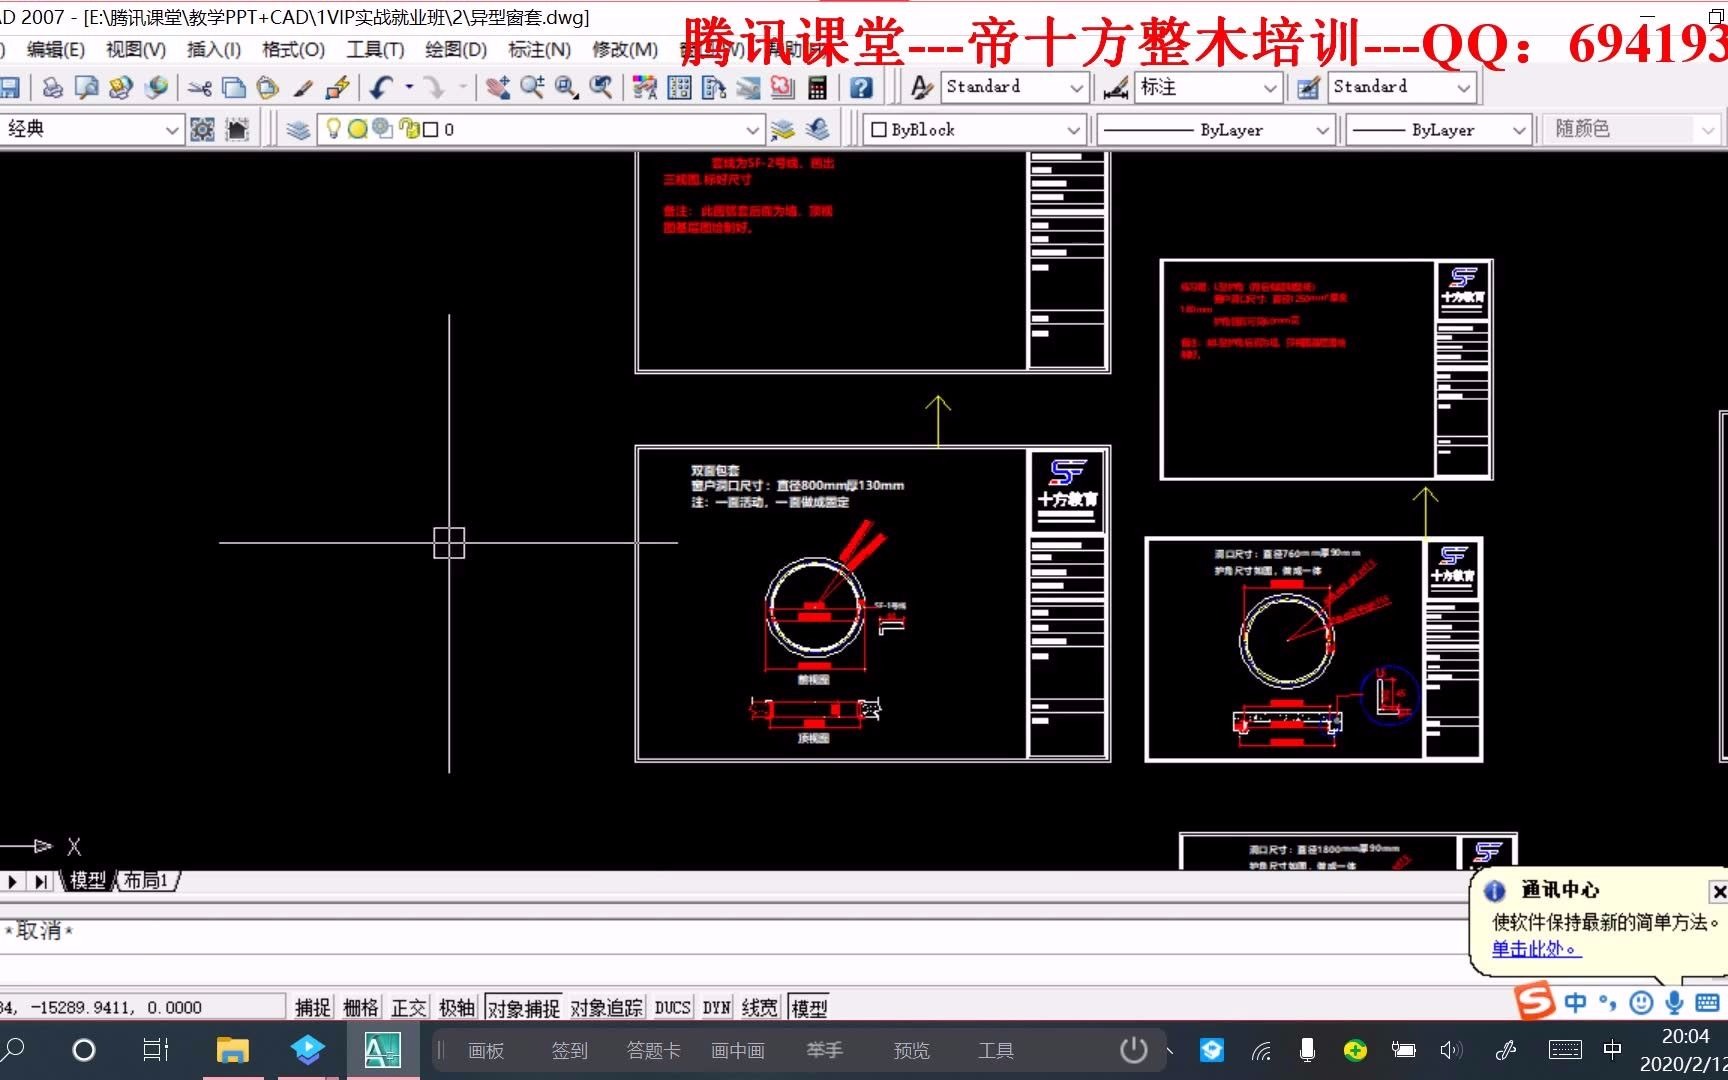Click the My Workspace icon

[x=237, y=129]
